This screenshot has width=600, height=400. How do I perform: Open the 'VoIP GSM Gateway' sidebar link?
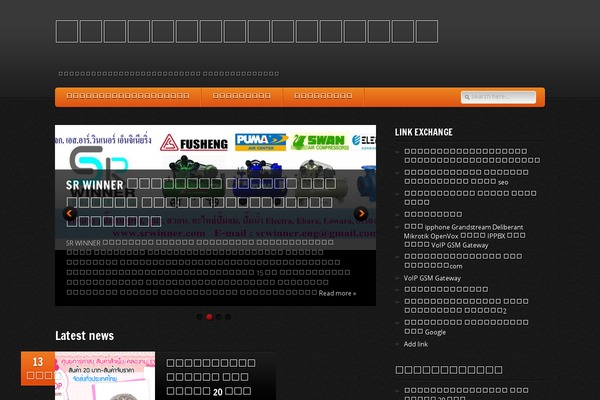432,278
